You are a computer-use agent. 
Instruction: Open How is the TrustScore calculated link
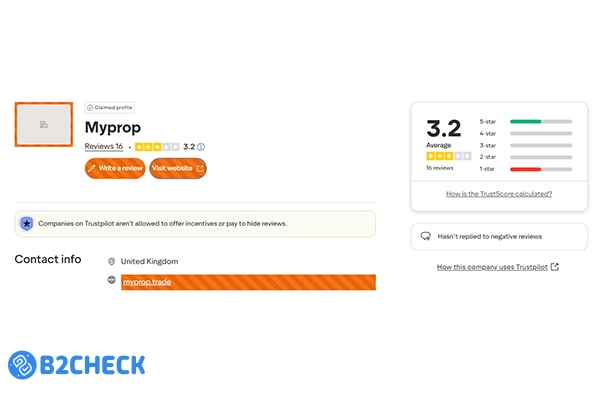pyautogui.click(x=499, y=194)
